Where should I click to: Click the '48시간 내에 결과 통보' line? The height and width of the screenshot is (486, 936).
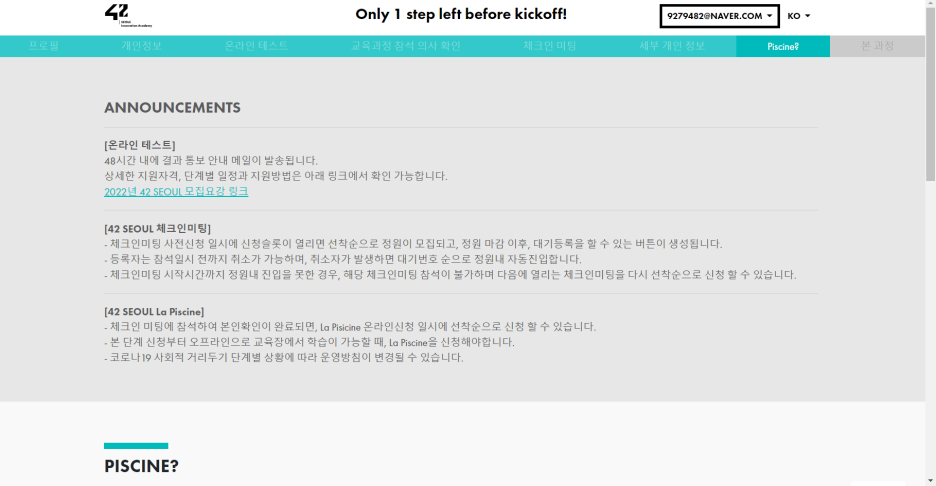point(211,161)
